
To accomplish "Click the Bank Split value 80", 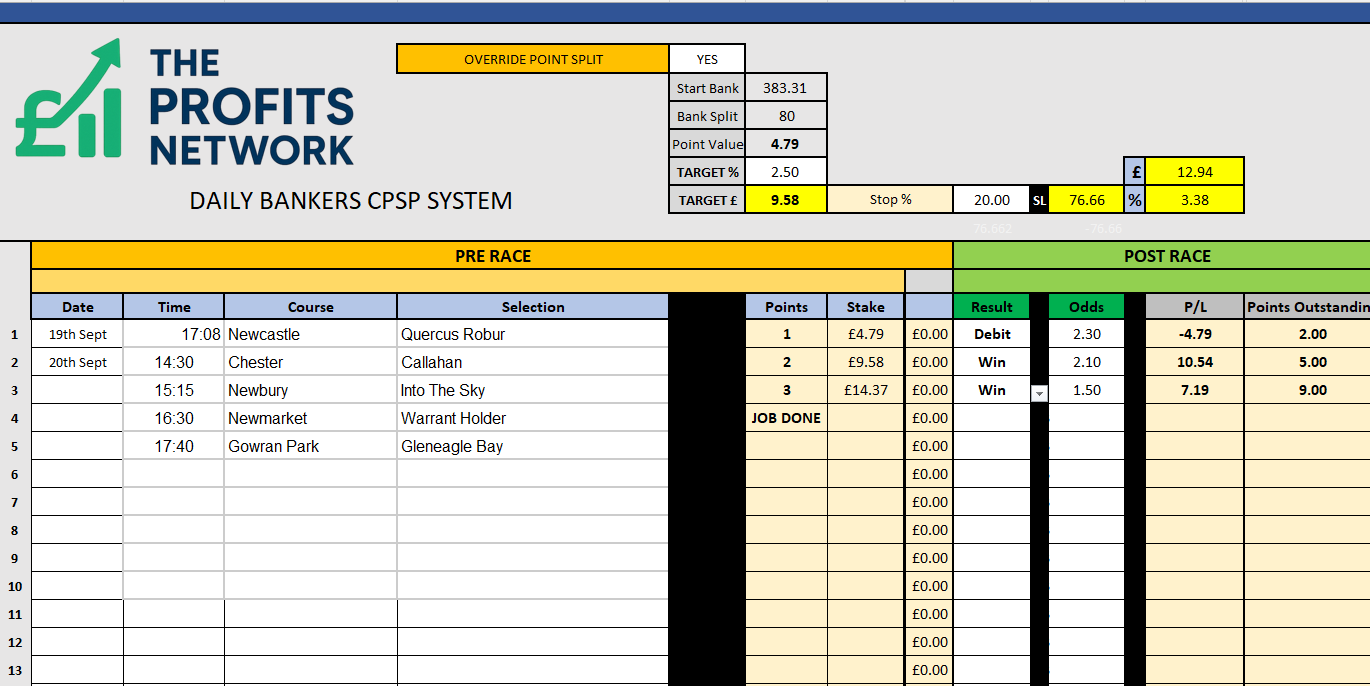I will pos(786,116).
